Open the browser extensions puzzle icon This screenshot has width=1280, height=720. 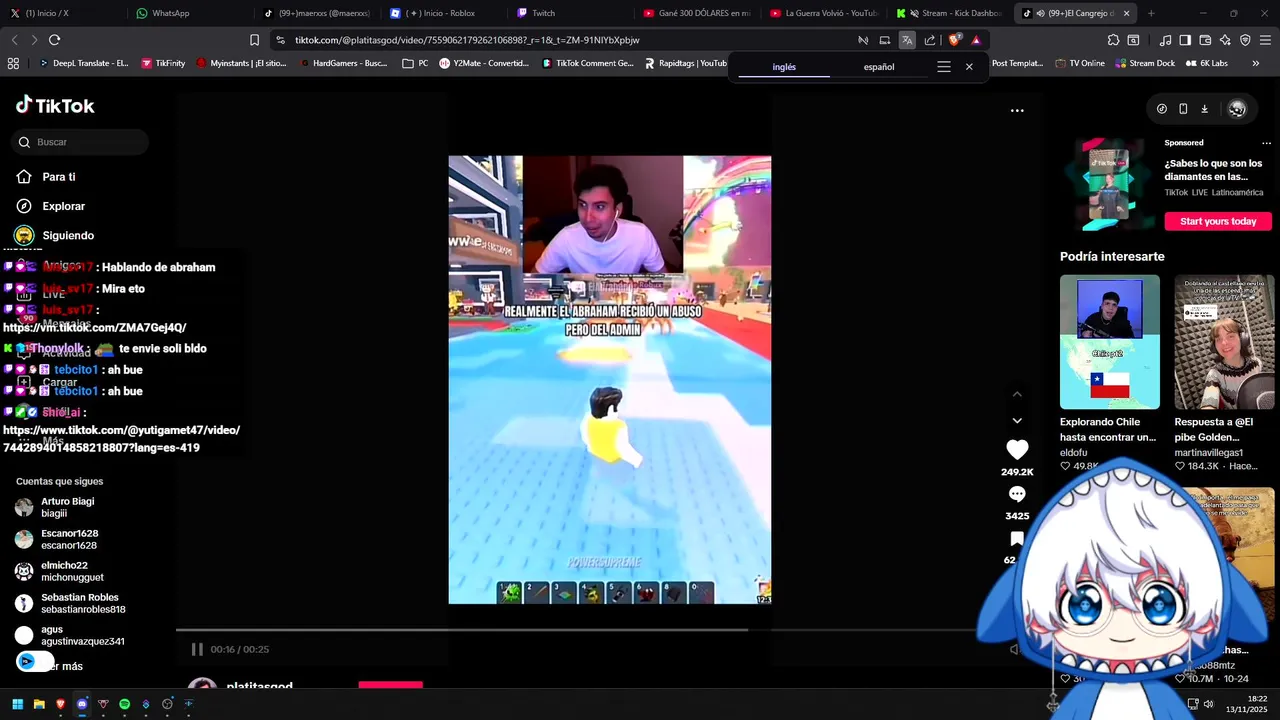(1113, 40)
